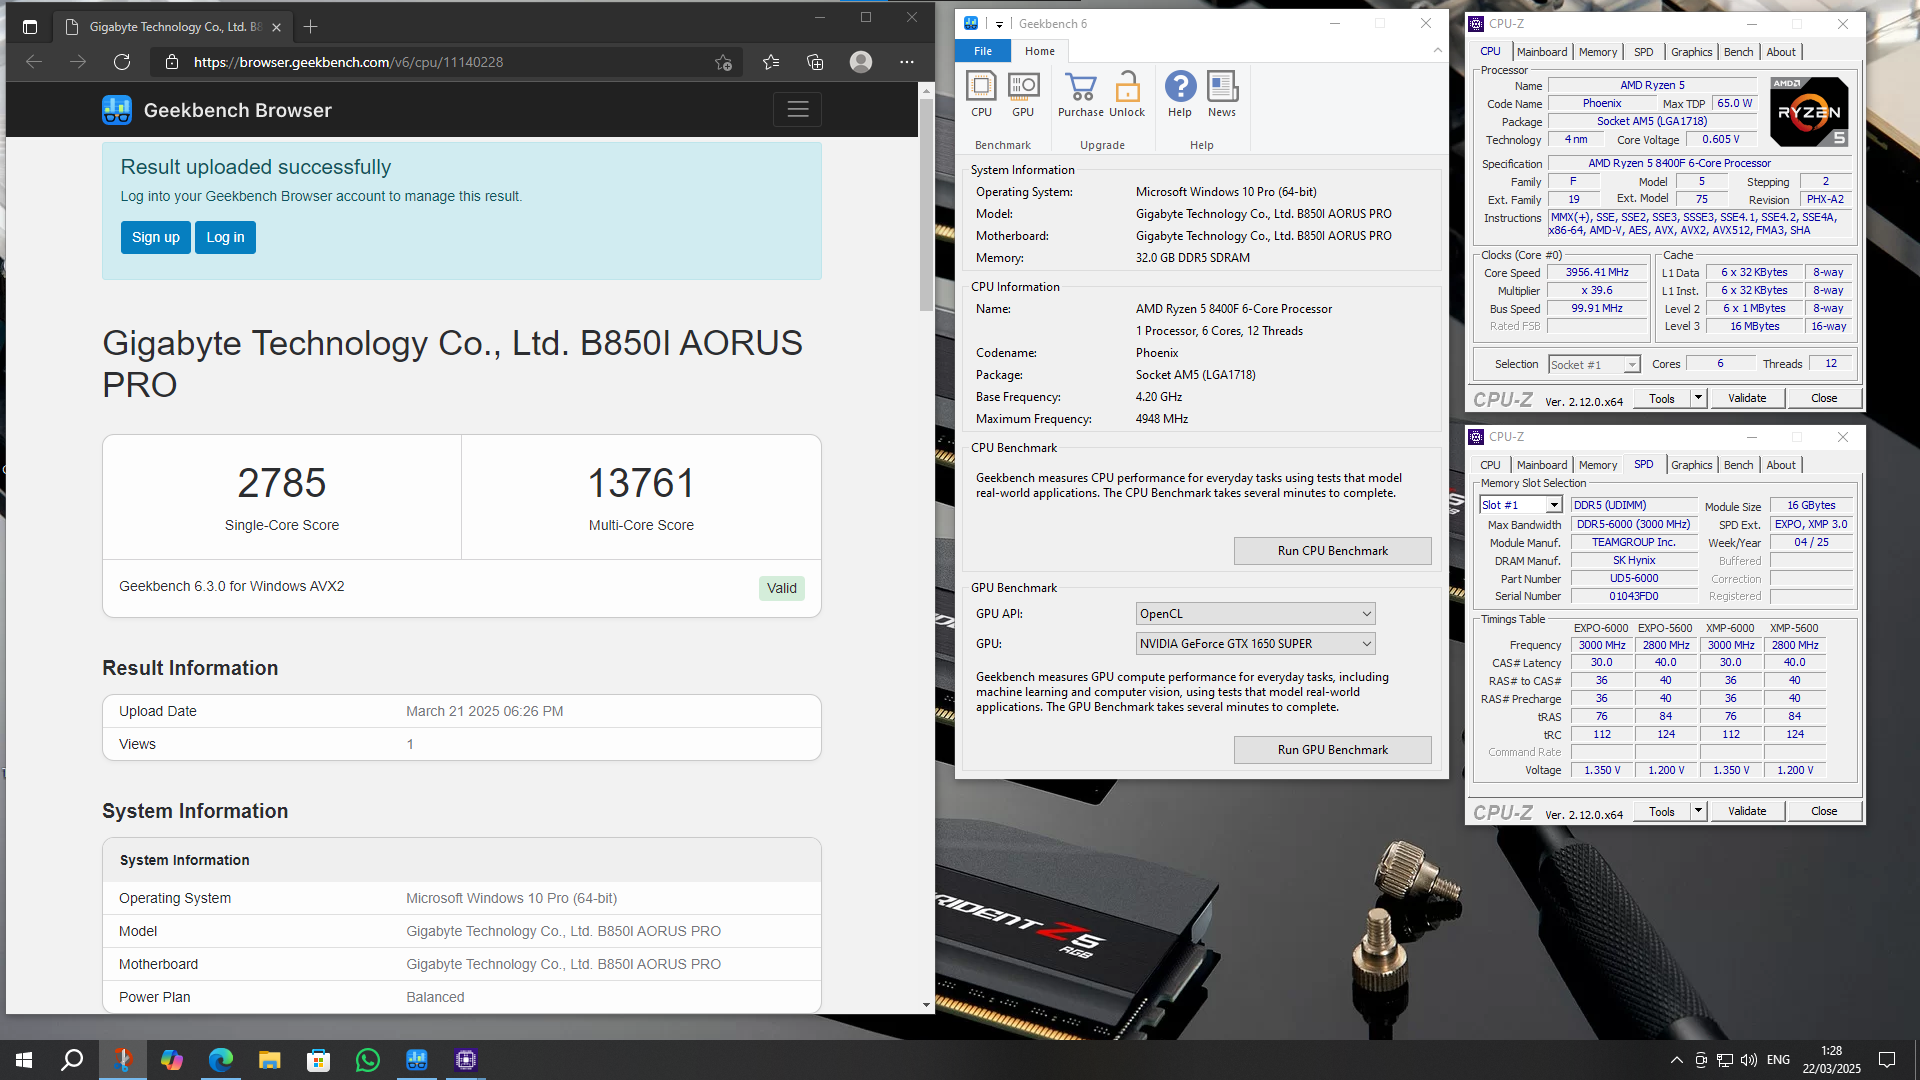
Task: Reload the page with the browser refresh icon
Action: point(122,62)
